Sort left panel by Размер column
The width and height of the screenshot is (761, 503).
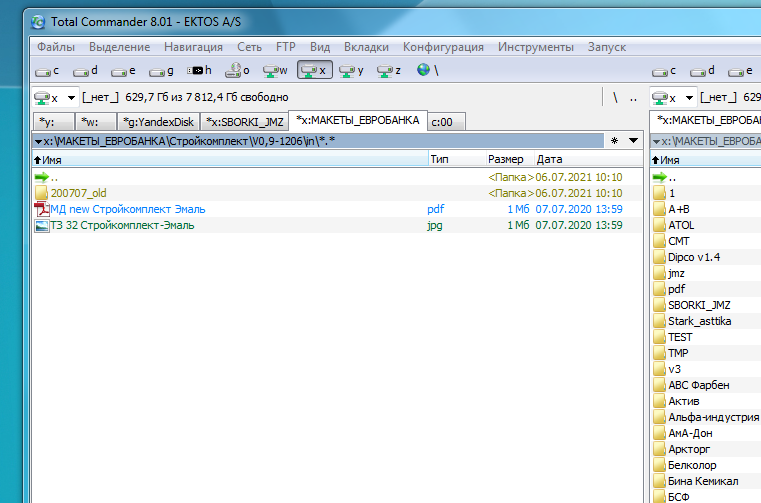[510, 159]
